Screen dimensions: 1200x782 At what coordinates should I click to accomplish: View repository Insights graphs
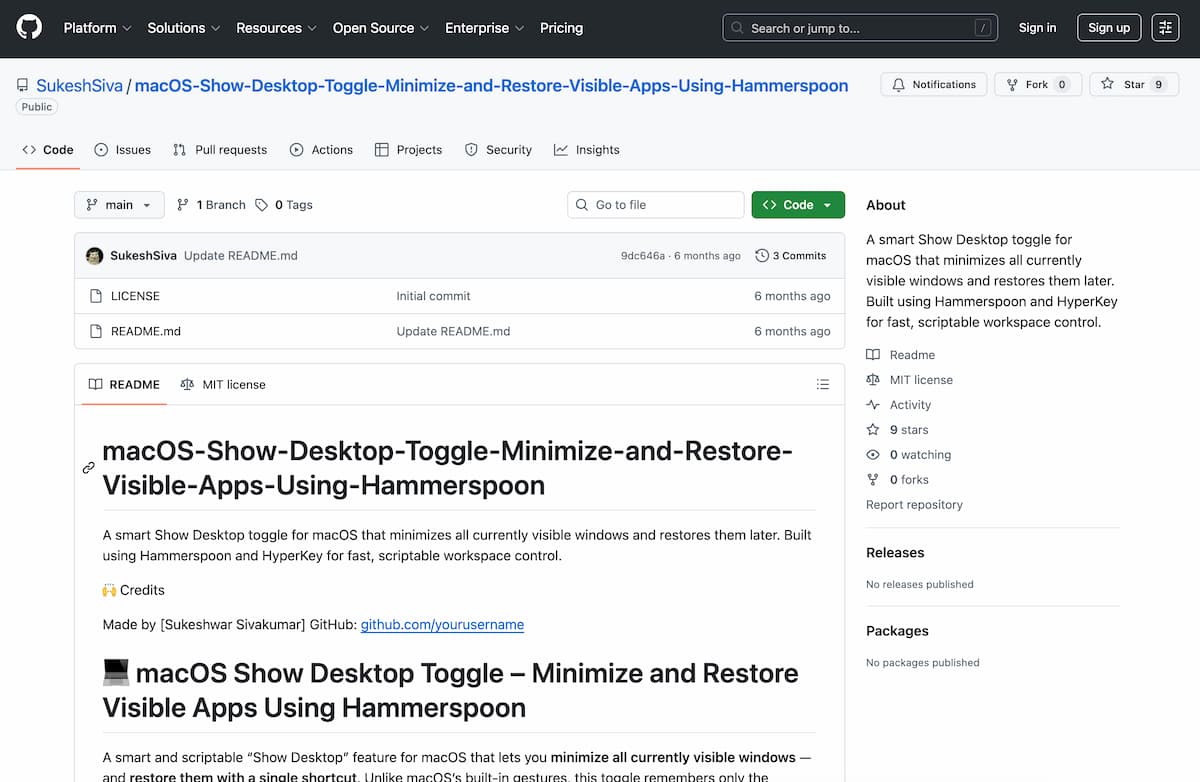pyautogui.click(x=586, y=149)
